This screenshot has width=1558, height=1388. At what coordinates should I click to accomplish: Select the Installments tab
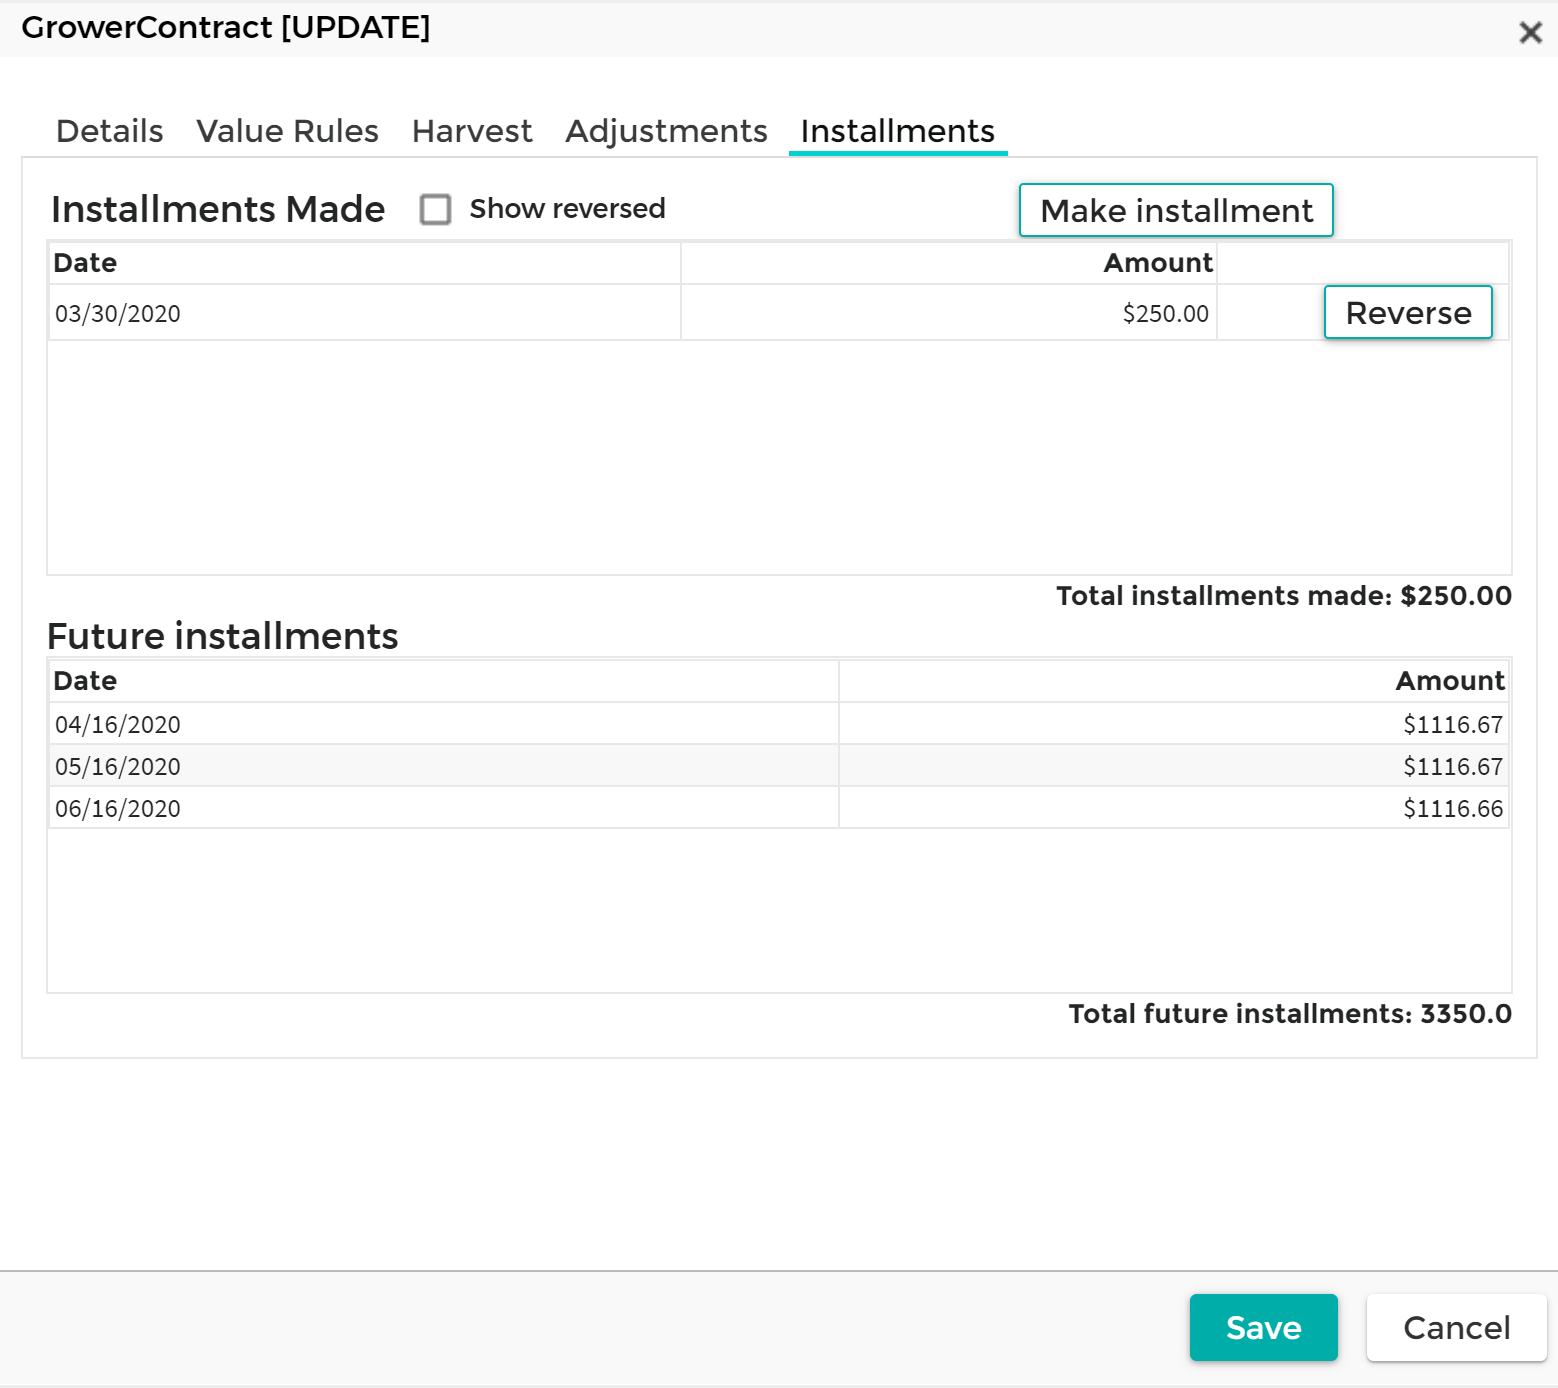(897, 131)
